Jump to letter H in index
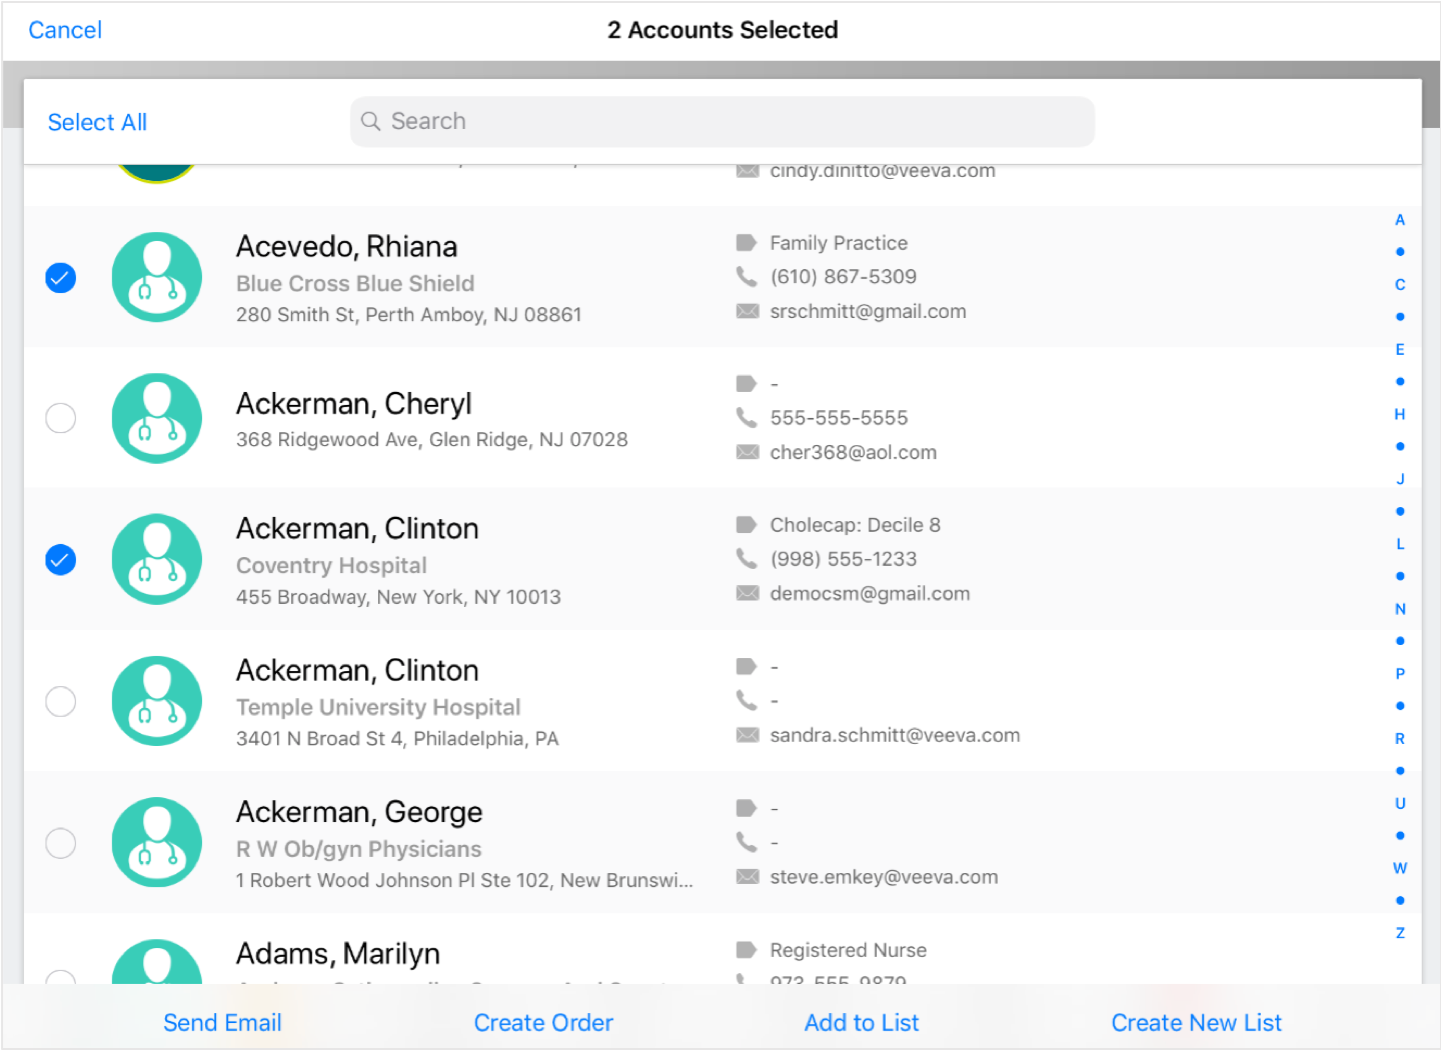 pos(1400,414)
